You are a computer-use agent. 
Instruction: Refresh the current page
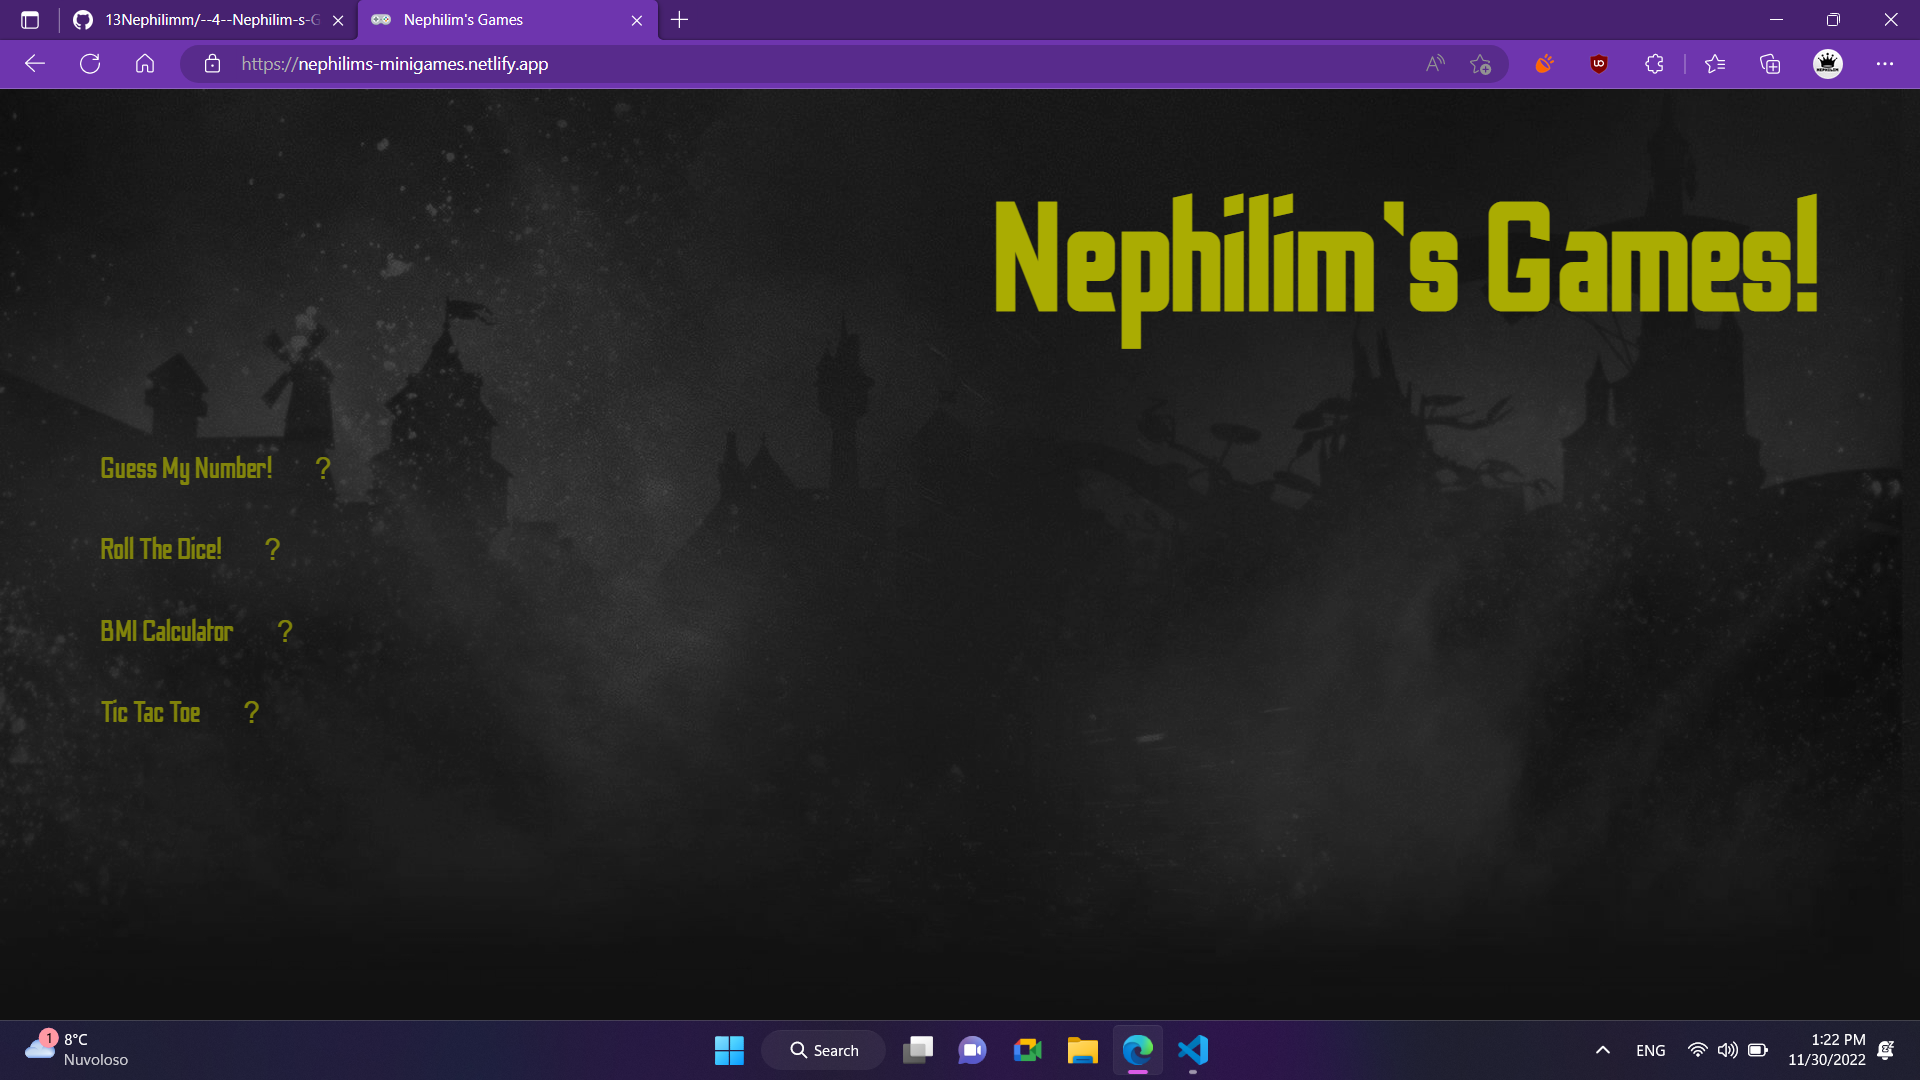(90, 63)
